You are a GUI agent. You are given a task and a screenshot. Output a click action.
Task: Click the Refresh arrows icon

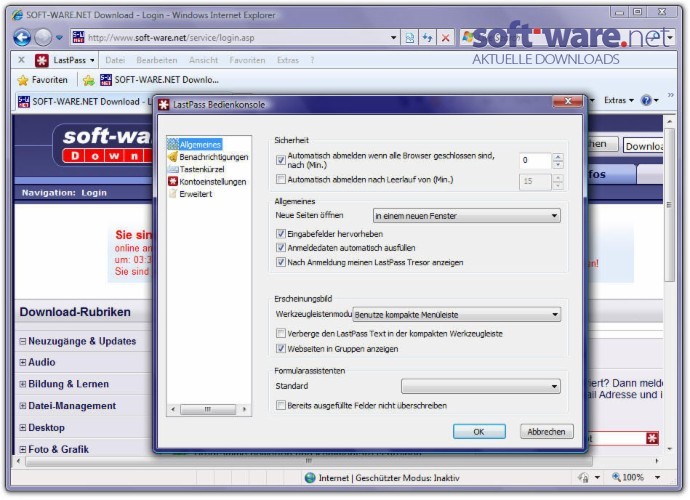click(427, 38)
